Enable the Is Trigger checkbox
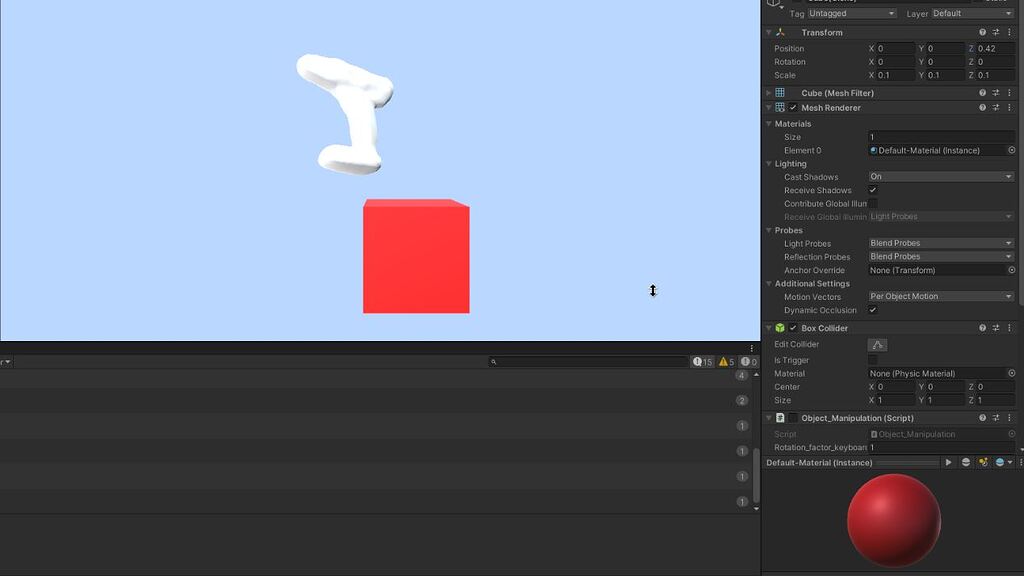 874,360
